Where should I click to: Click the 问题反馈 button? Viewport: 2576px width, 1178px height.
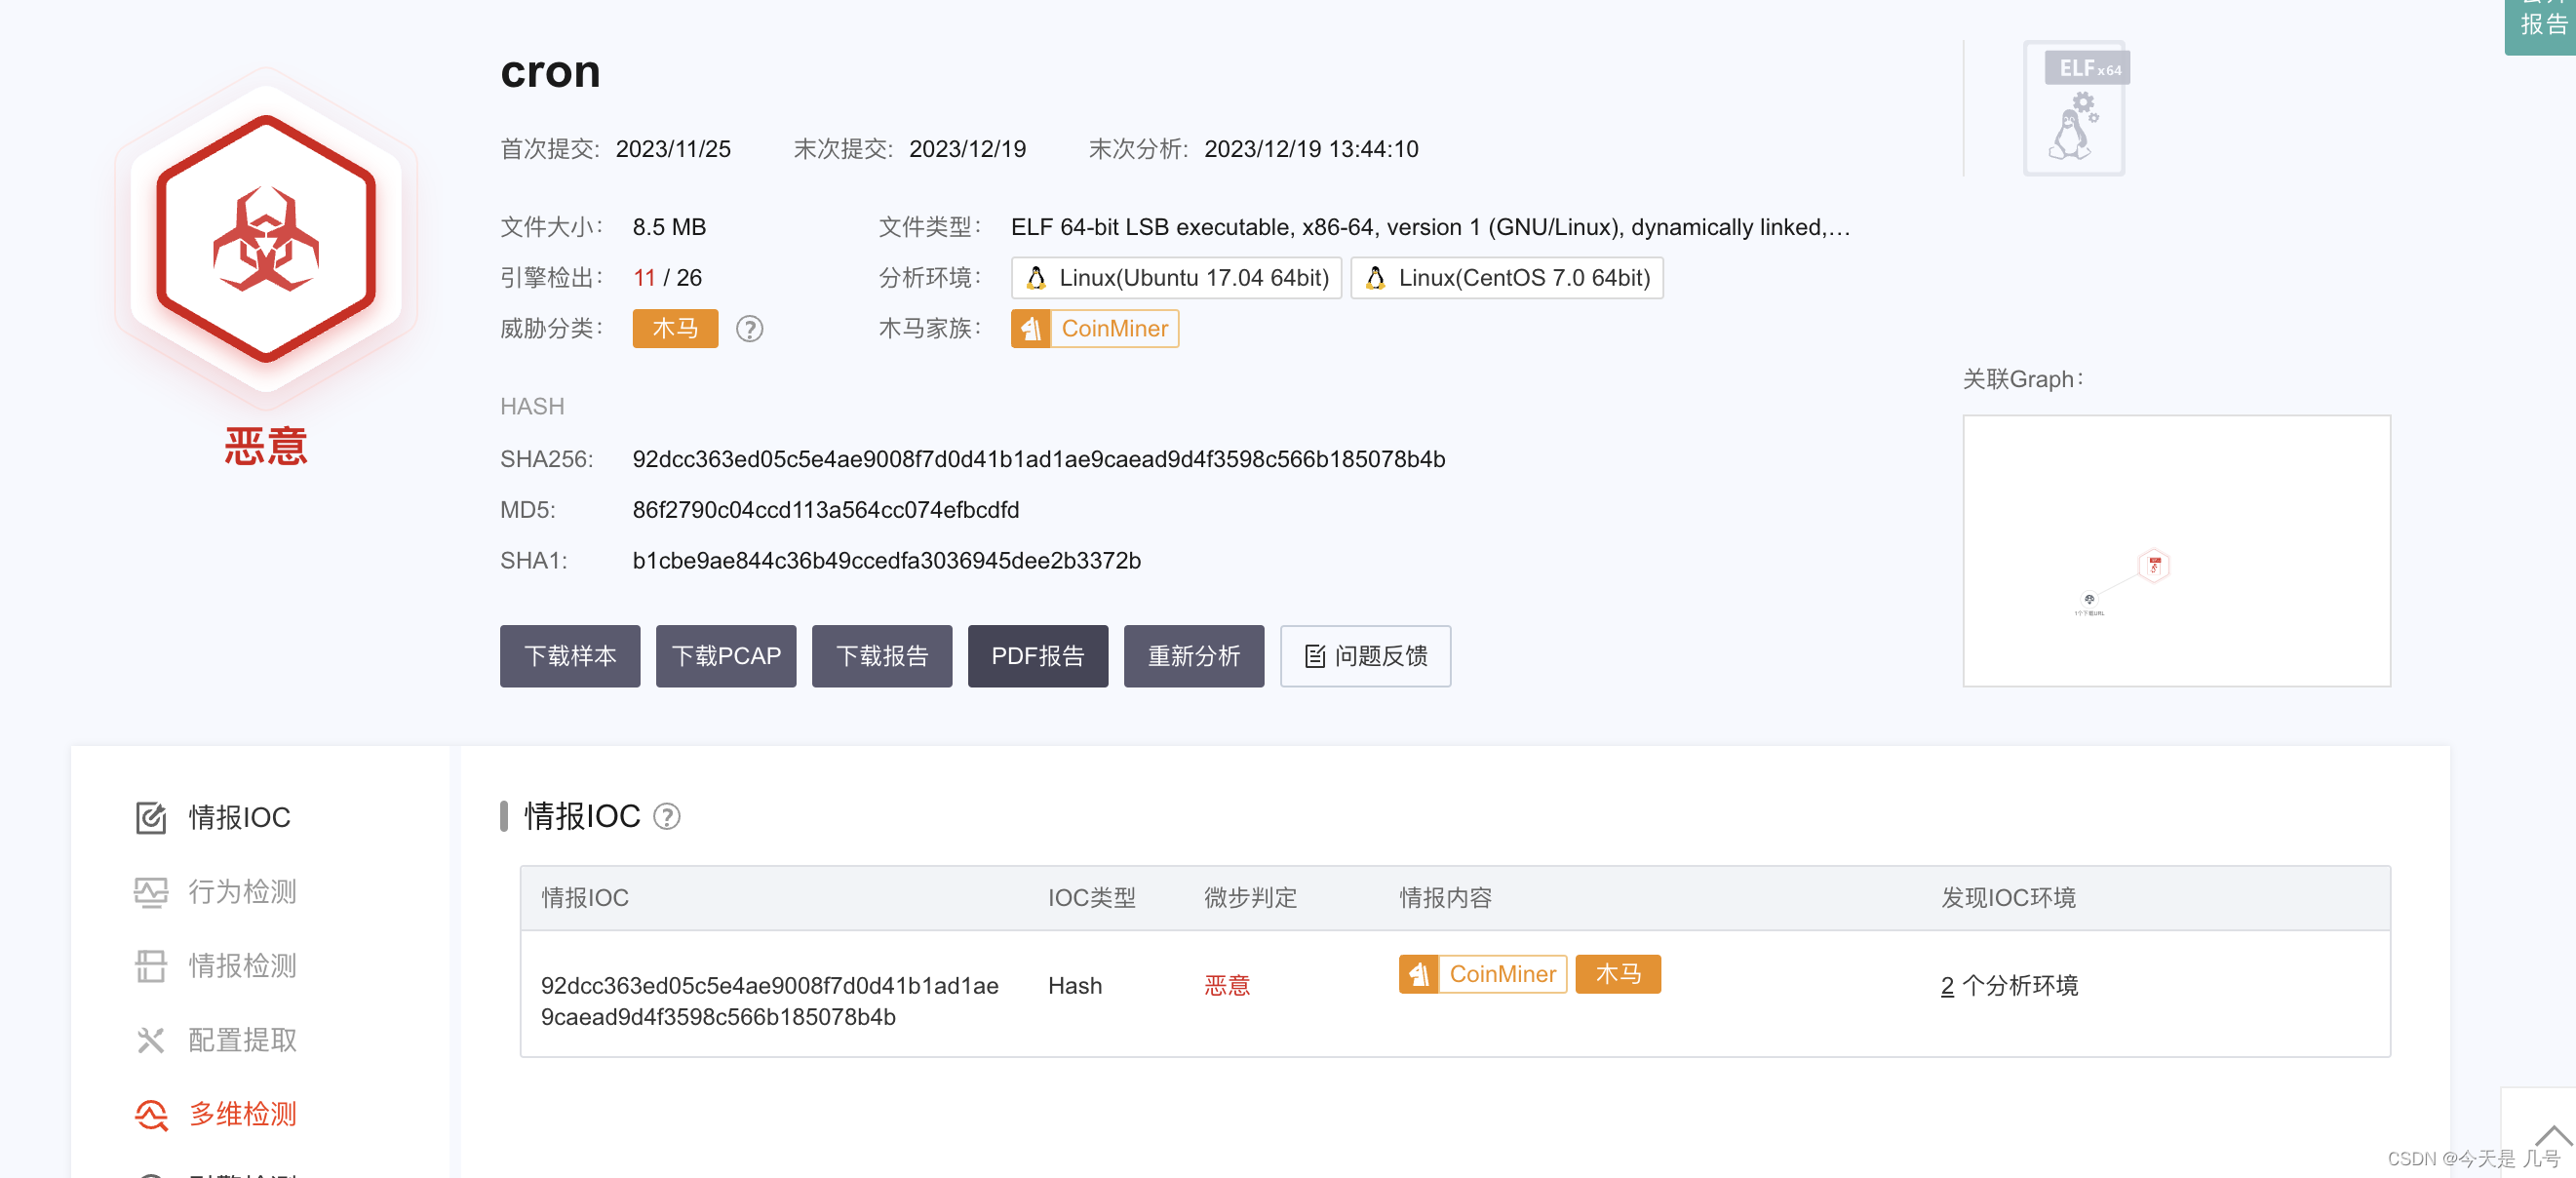tap(1366, 656)
